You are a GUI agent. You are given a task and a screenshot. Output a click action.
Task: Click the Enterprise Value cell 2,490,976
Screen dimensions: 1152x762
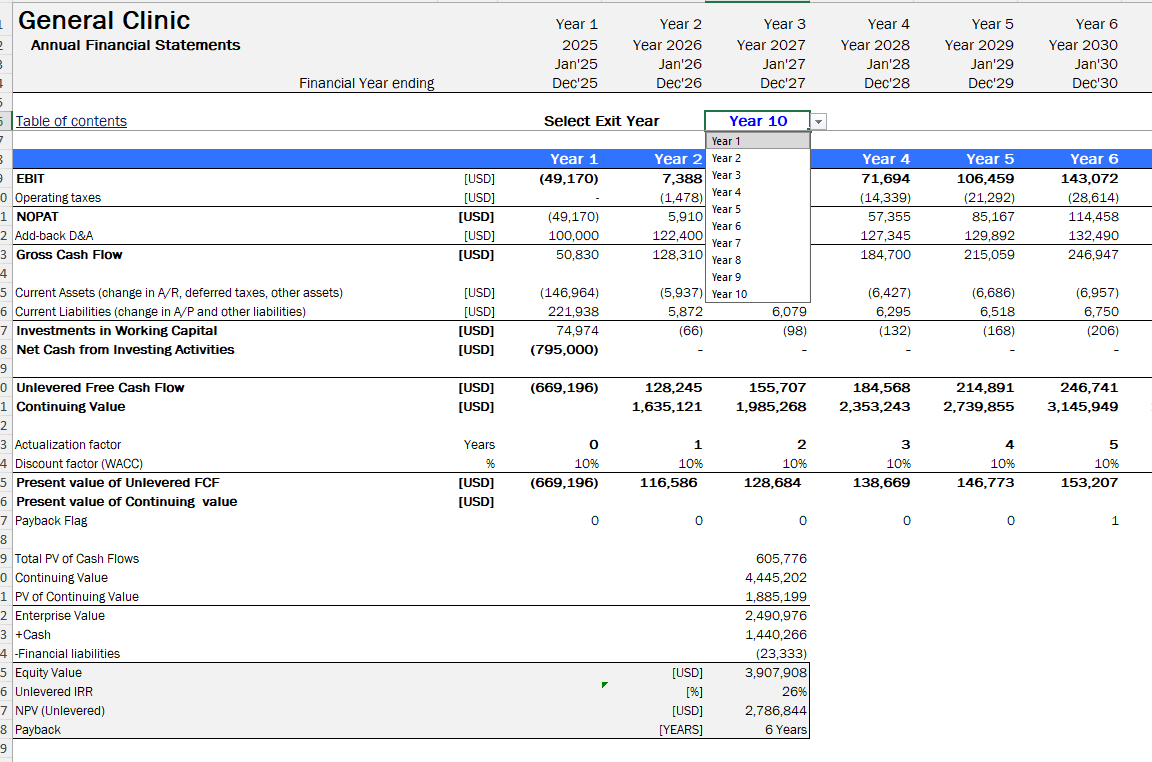point(776,616)
